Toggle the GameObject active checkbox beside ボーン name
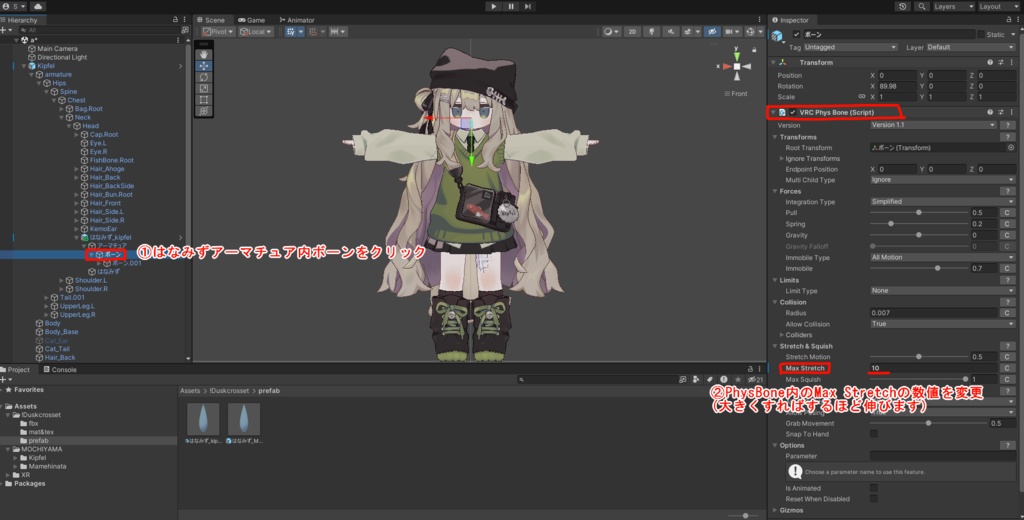Image resolution: width=1024 pixels, height=520 pixels. [796, 34]
